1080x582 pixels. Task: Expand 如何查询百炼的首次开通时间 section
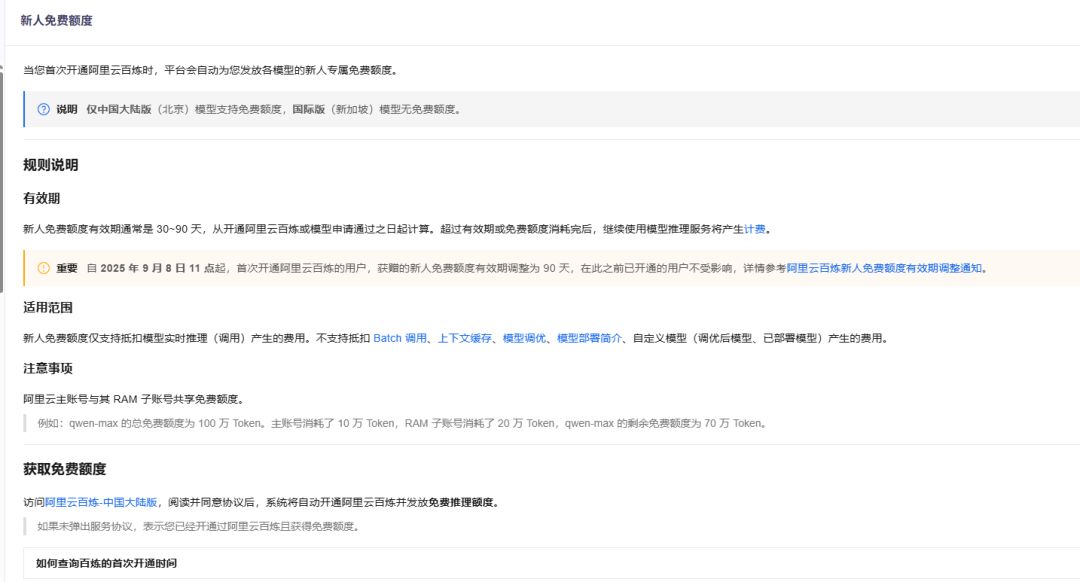coord(551,563)
